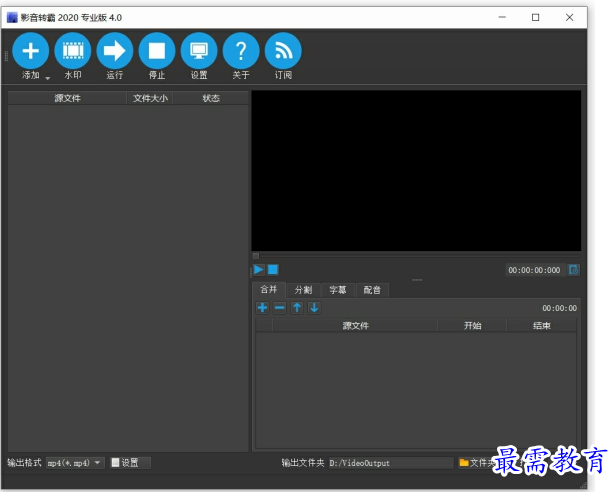Open the 添加 dropdown arrow

pos(48,78)
